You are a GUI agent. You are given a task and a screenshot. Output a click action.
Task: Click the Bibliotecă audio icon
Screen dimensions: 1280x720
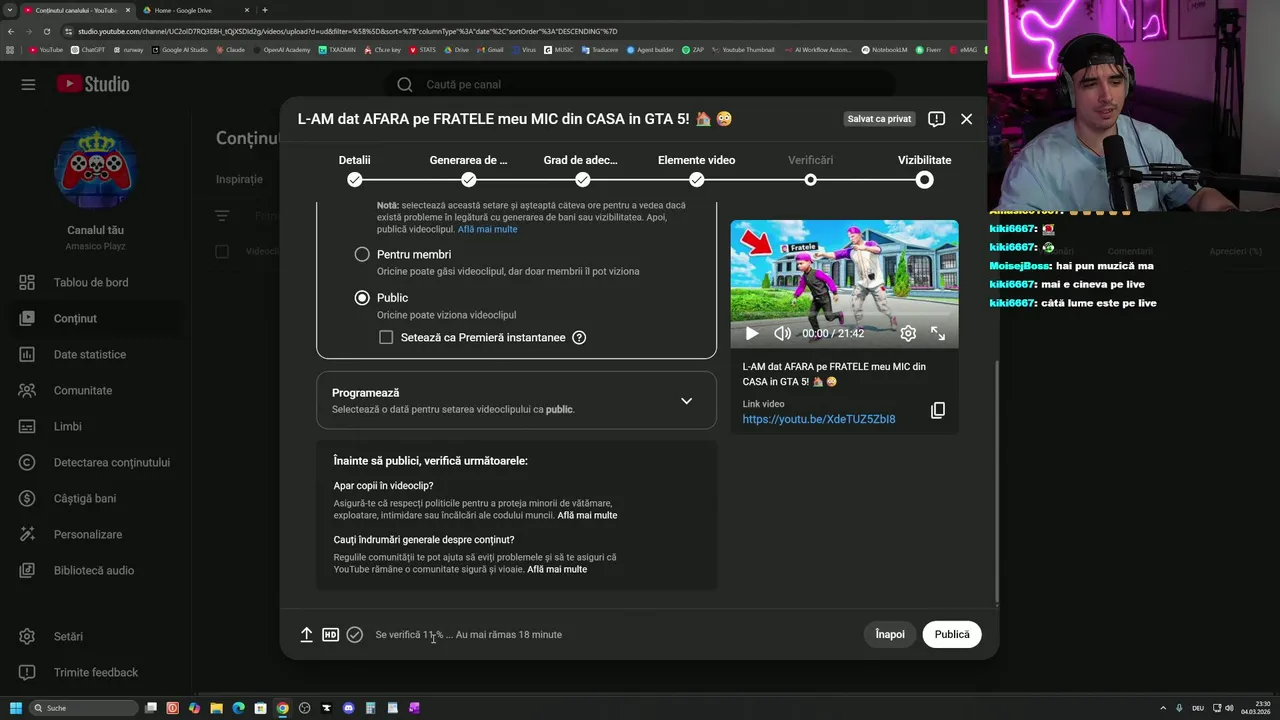pyautogui.click(x=27, y=570)
